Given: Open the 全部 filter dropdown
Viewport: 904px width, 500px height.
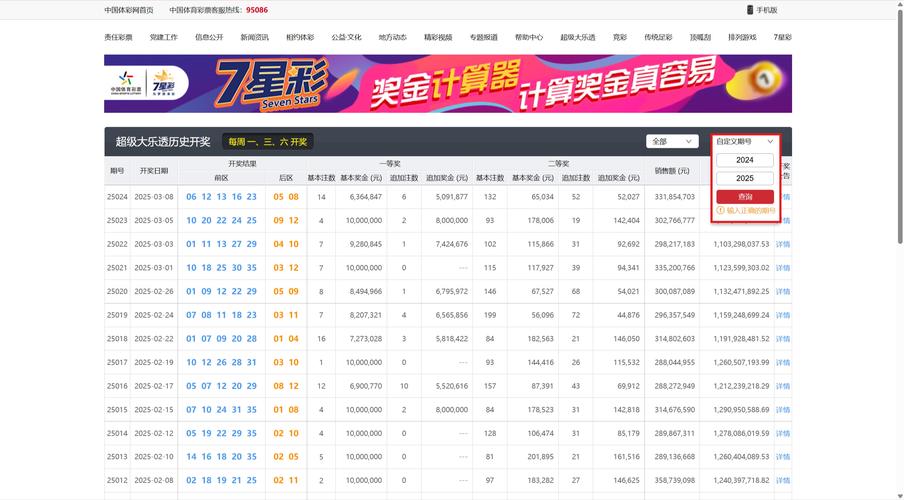Looking at the screenshot, I should pyautogui.click(x=672, y=141).
